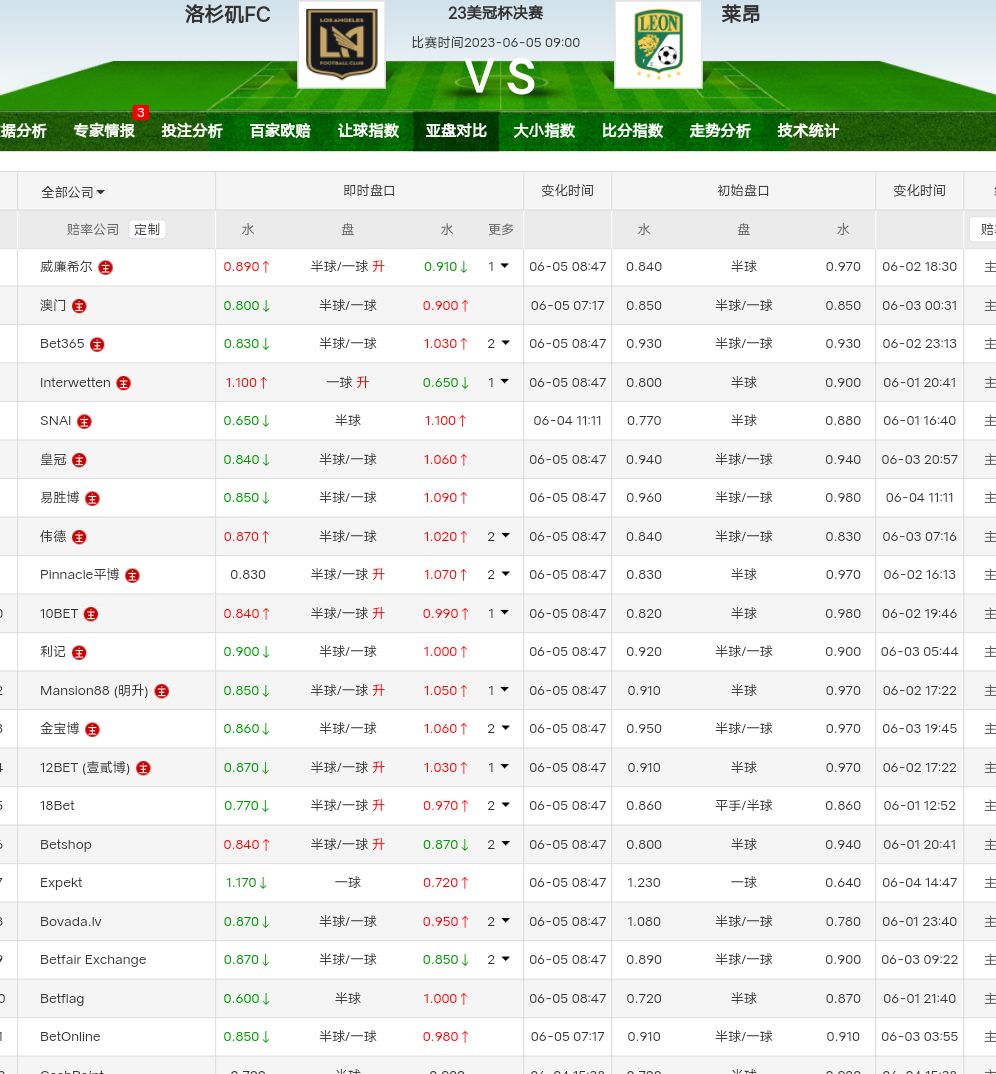
Task: Click the red 主 badge beside Interwetten
Action: [123, 383]
